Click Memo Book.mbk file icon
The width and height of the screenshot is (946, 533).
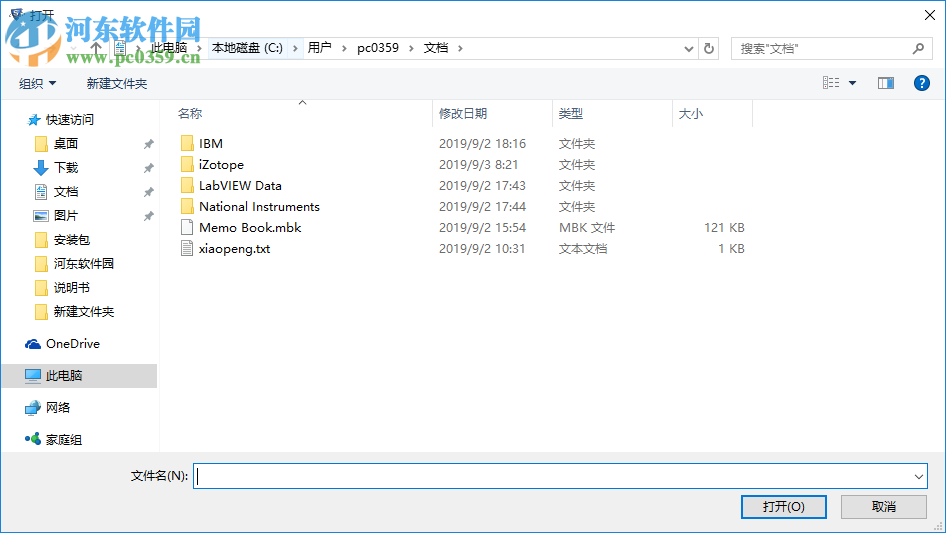coord(187,228)
